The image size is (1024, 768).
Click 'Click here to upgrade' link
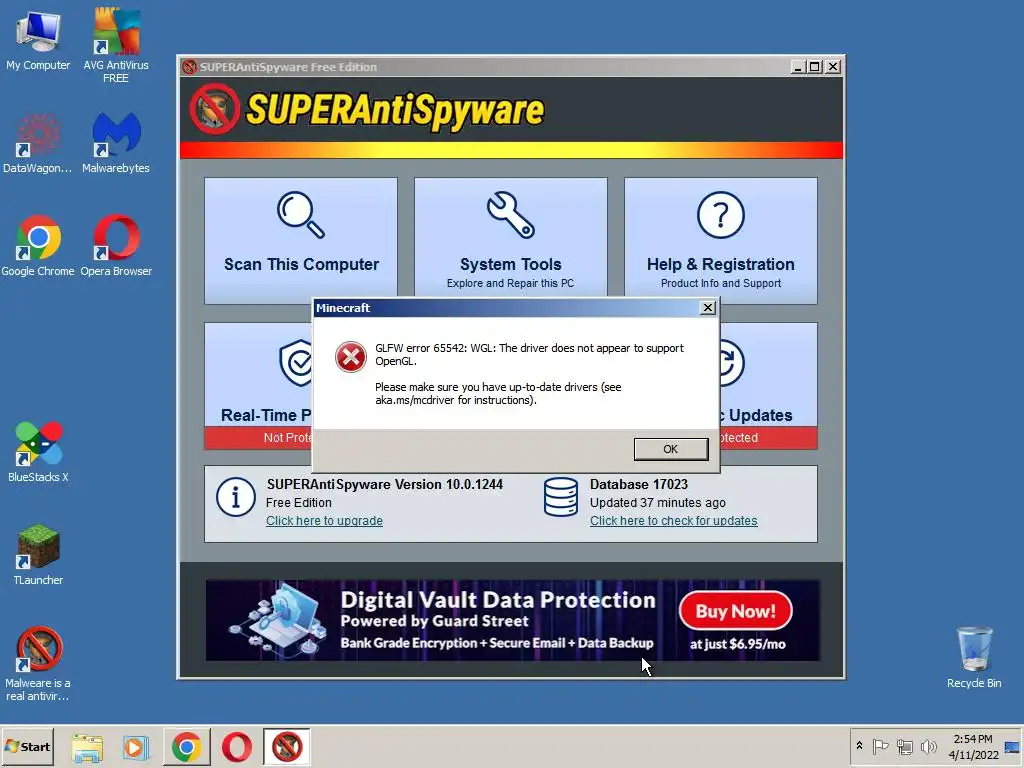click(324, 520)
